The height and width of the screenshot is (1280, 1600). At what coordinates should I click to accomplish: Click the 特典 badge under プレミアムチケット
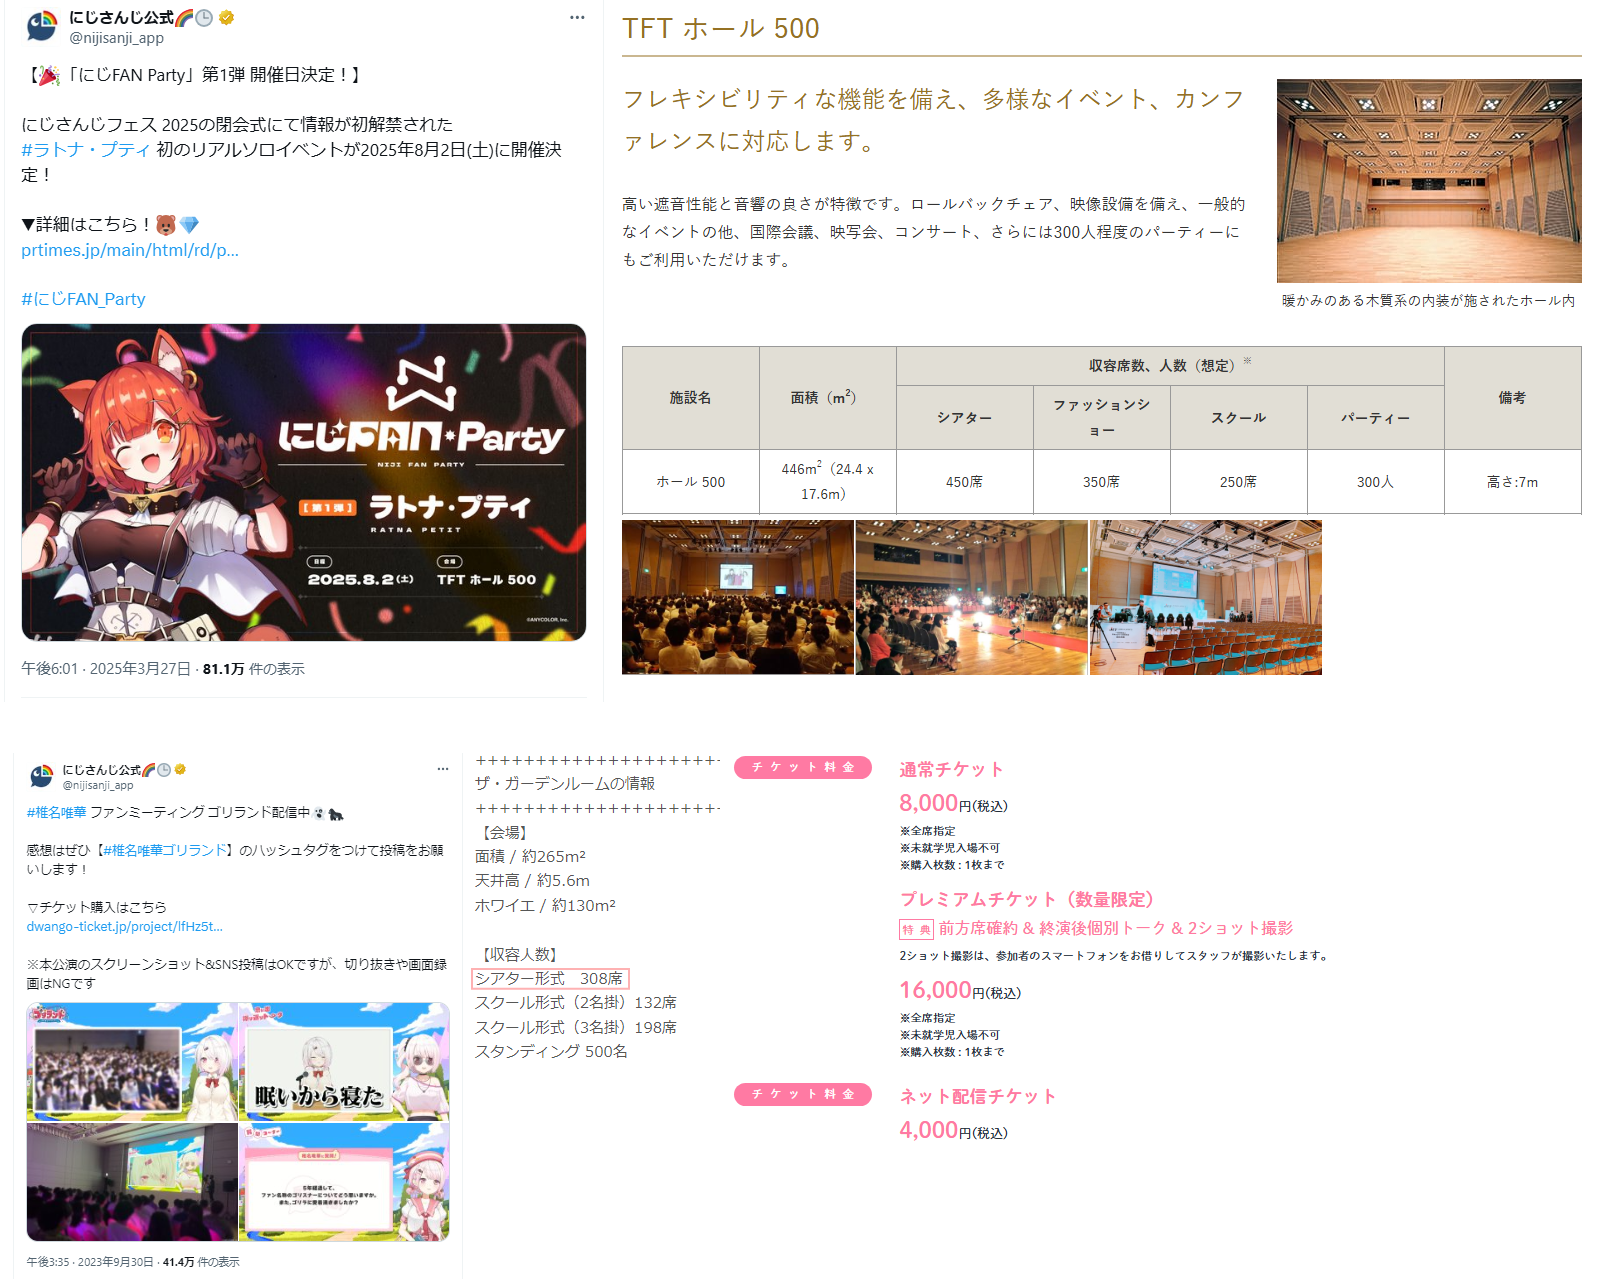915,929
